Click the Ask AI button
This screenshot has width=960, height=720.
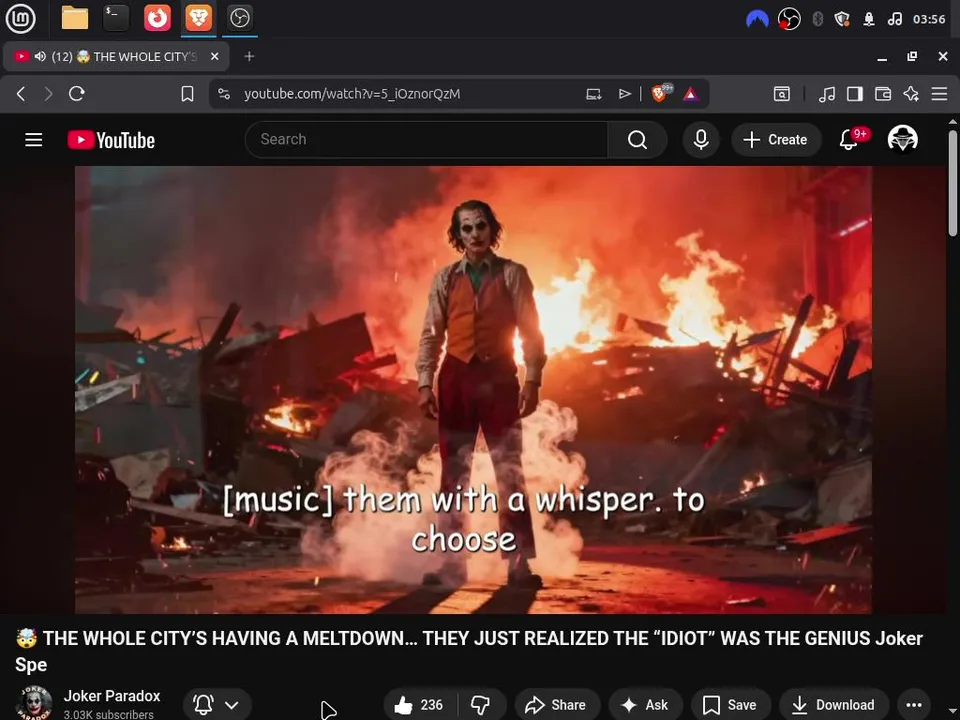coord(645,705)
